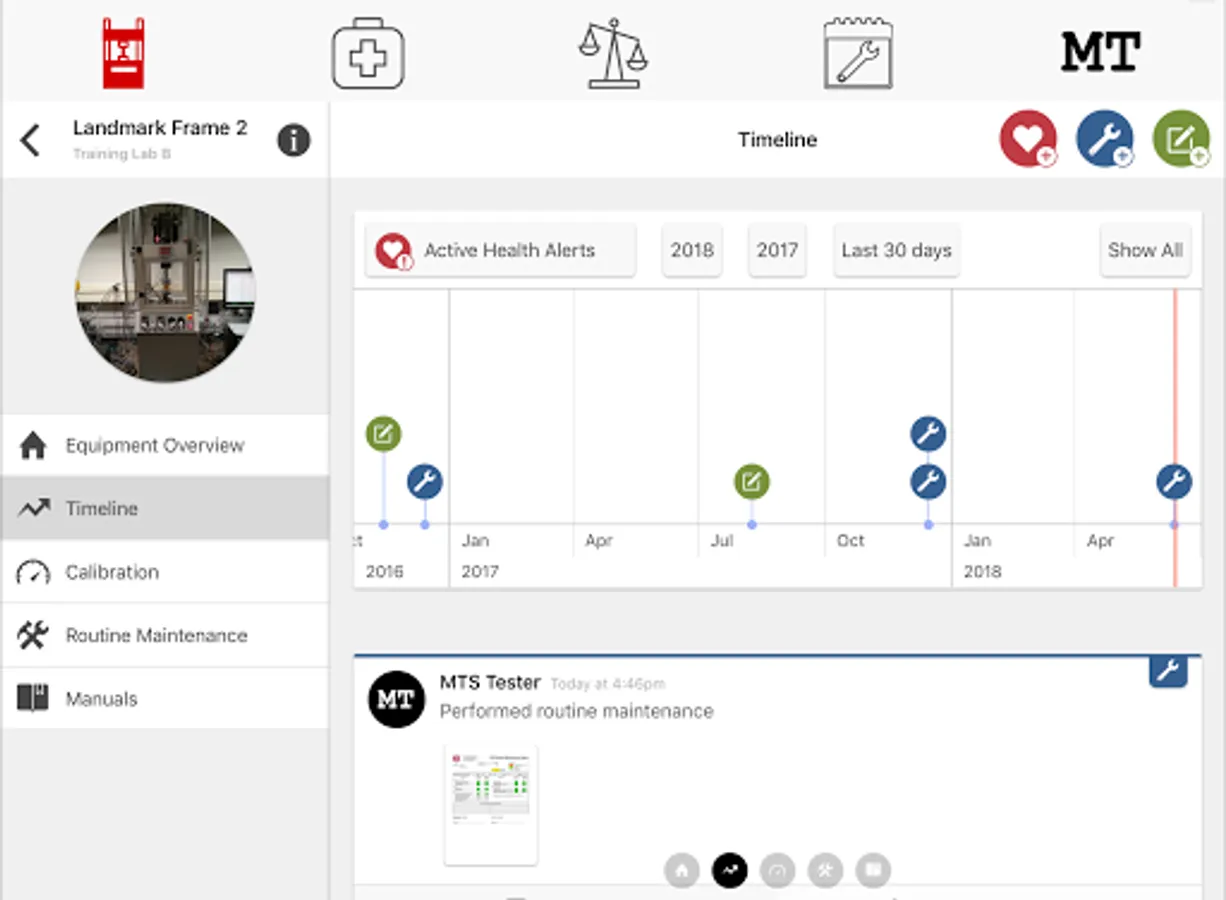Filter by Active Health Alerts
Viewport: 1226px width, 900px height.
point(500,250)
